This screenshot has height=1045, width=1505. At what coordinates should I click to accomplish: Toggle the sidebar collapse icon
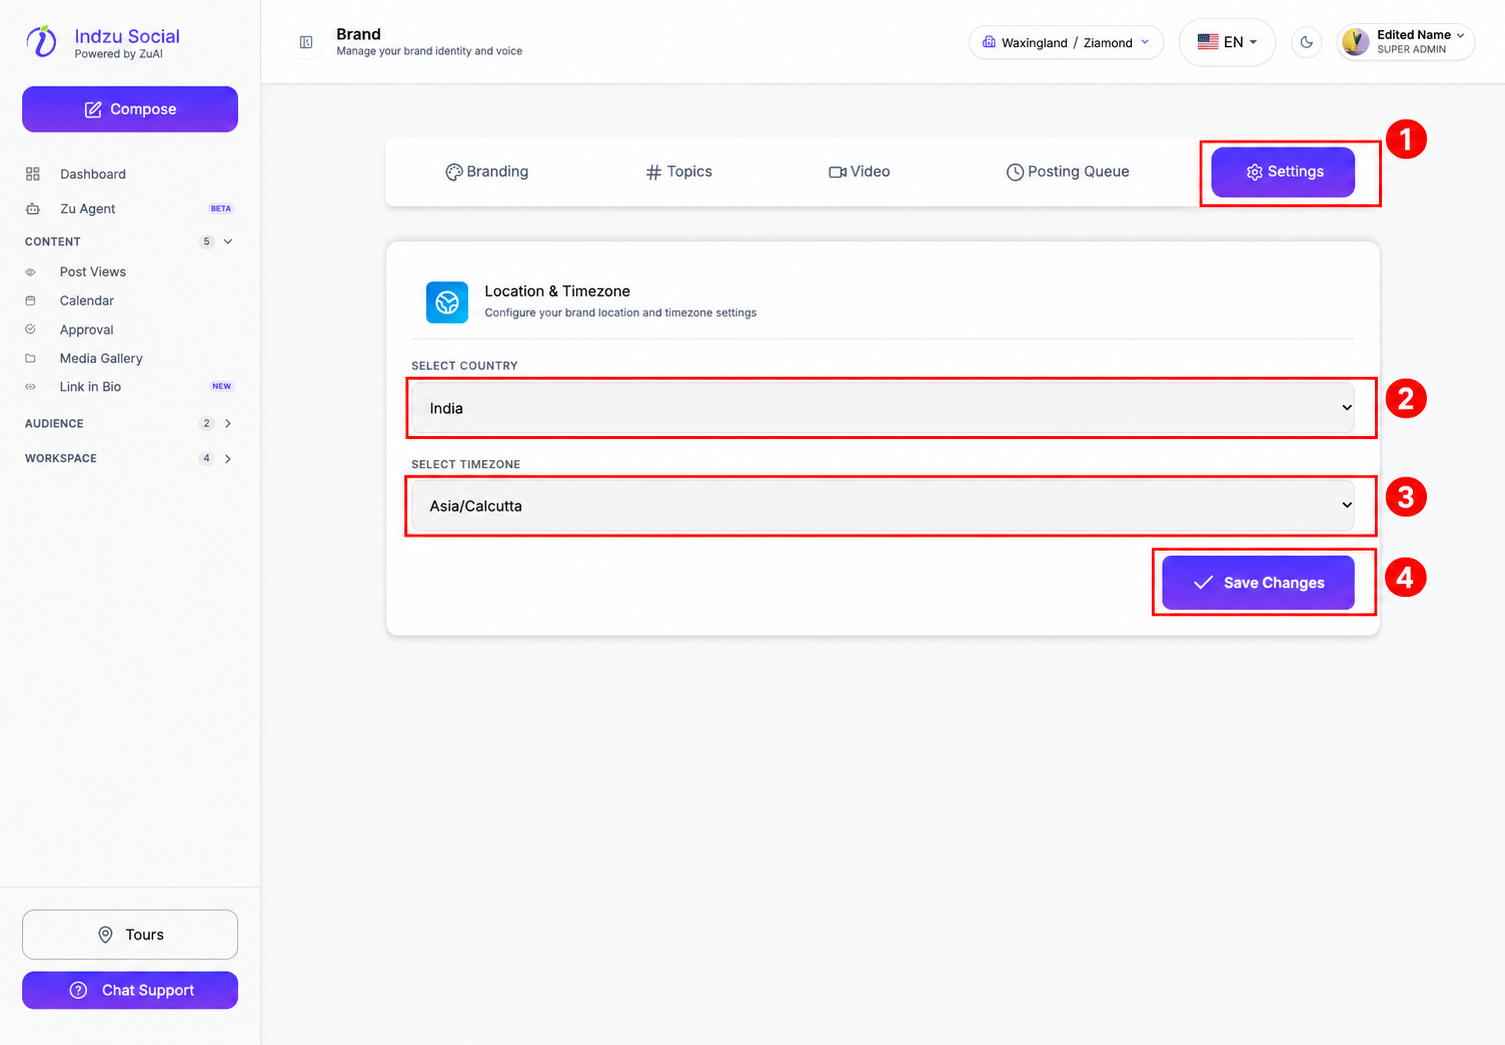[x=306, y=42]
